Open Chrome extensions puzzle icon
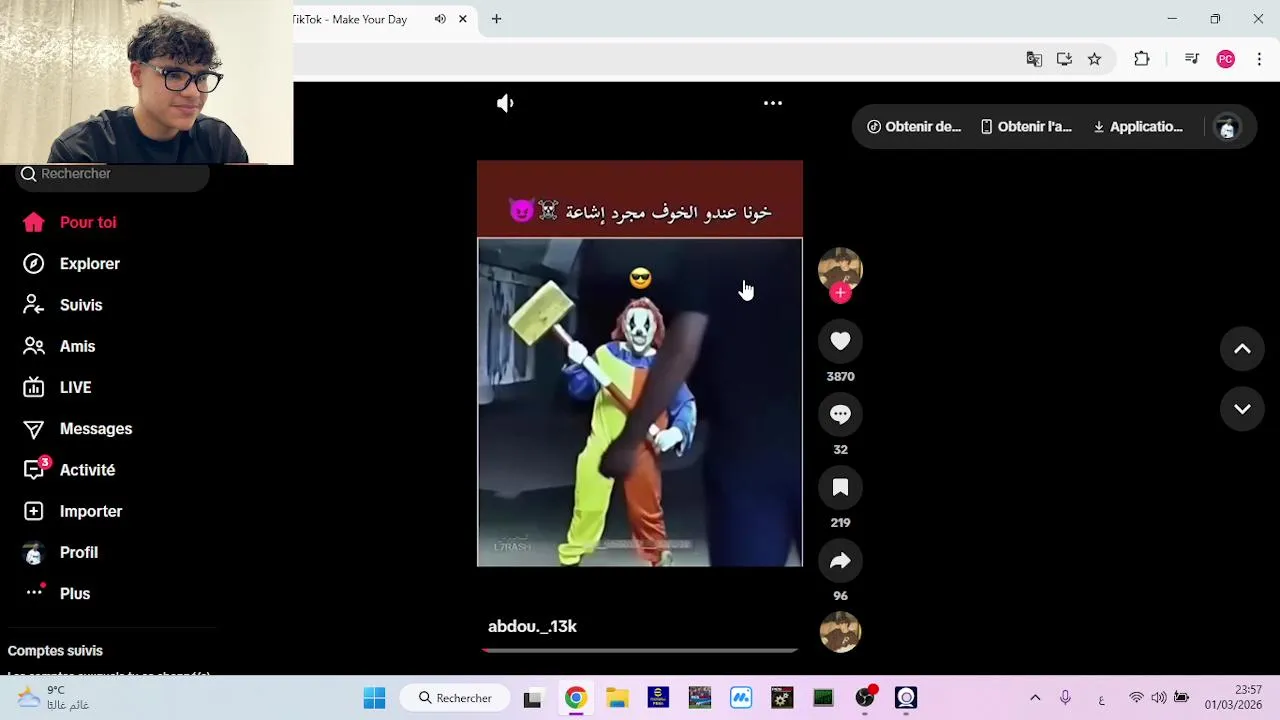1280x720 pixels. pos(1141,59)
